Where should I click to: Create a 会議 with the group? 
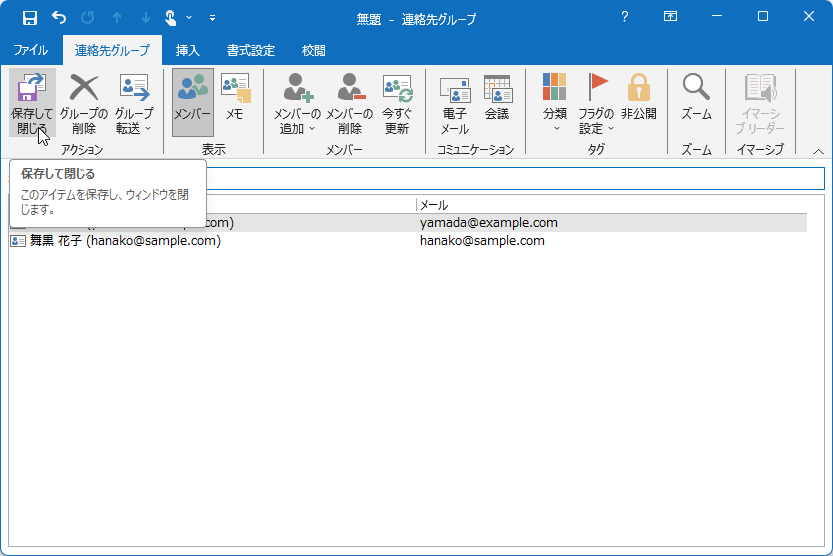(497, 98)
